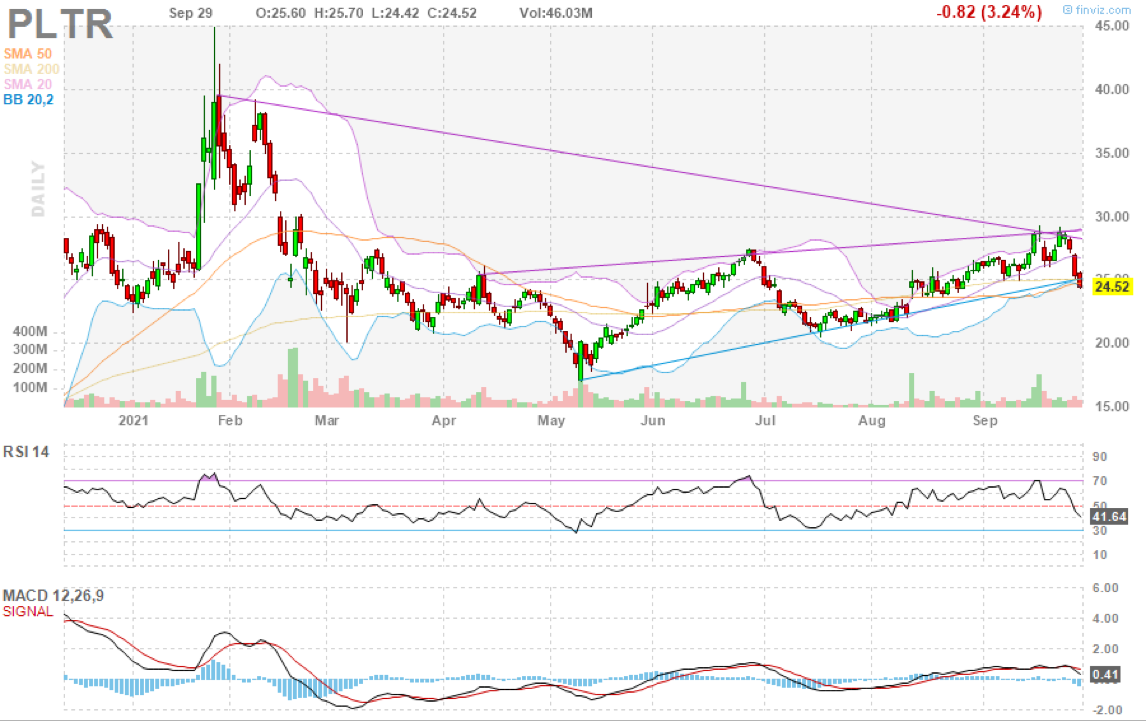The height and width of the screenshot is (721, 1146).
Task: Click the Apr month axis label
Action: (x=444, y=420)
